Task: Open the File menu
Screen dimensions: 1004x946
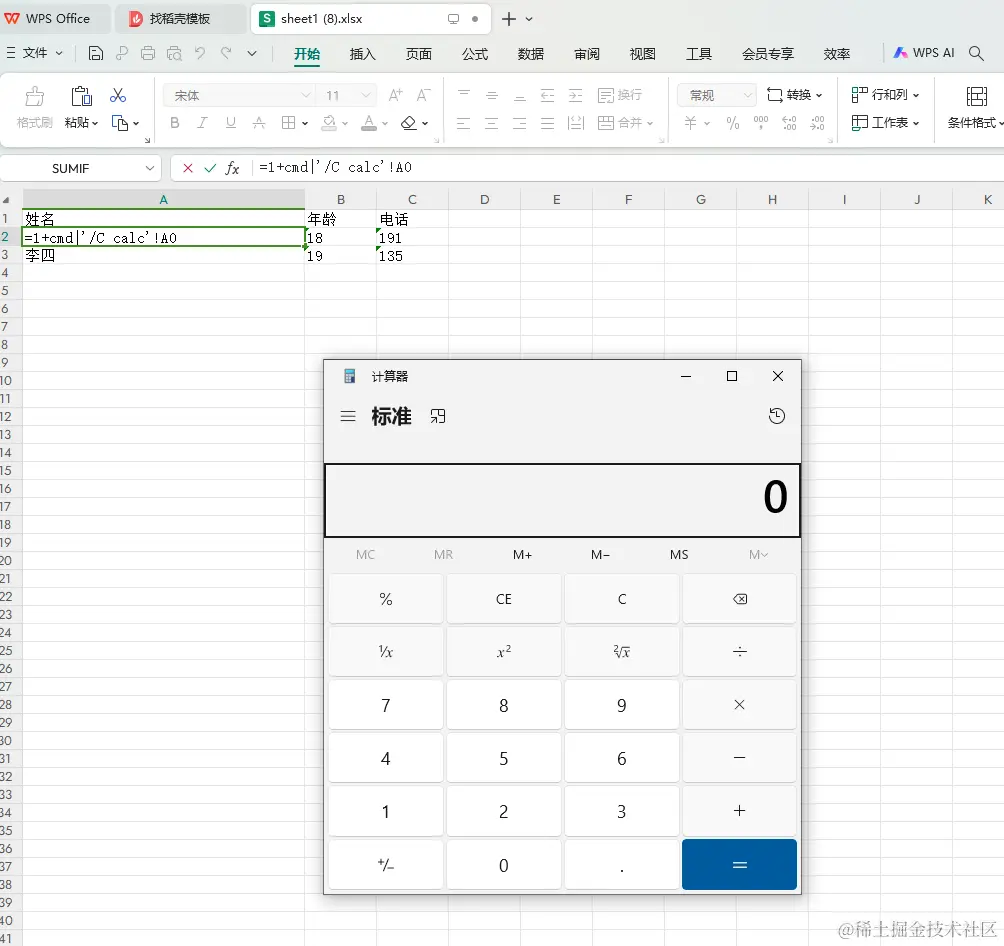Action: pos(35,53)
